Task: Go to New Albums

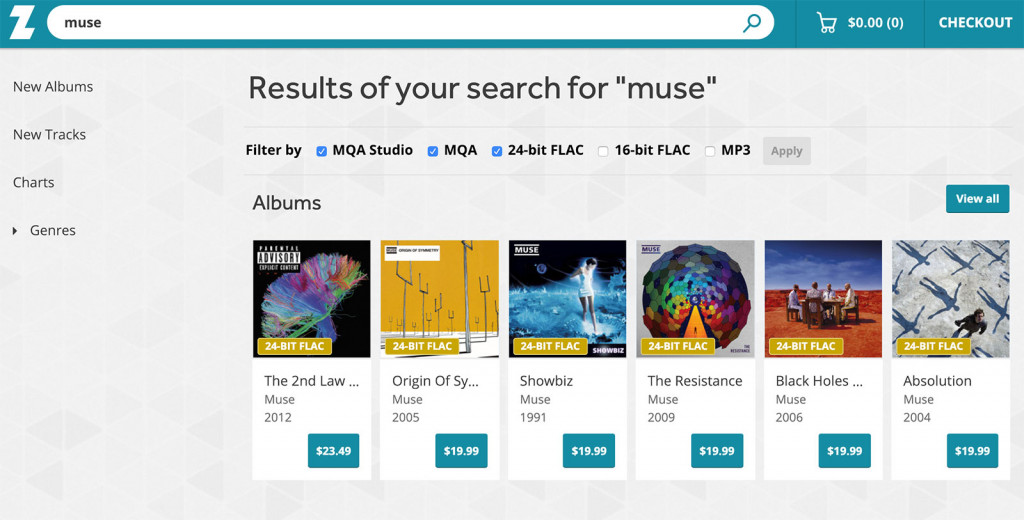Action: click(x=53, y=87)
